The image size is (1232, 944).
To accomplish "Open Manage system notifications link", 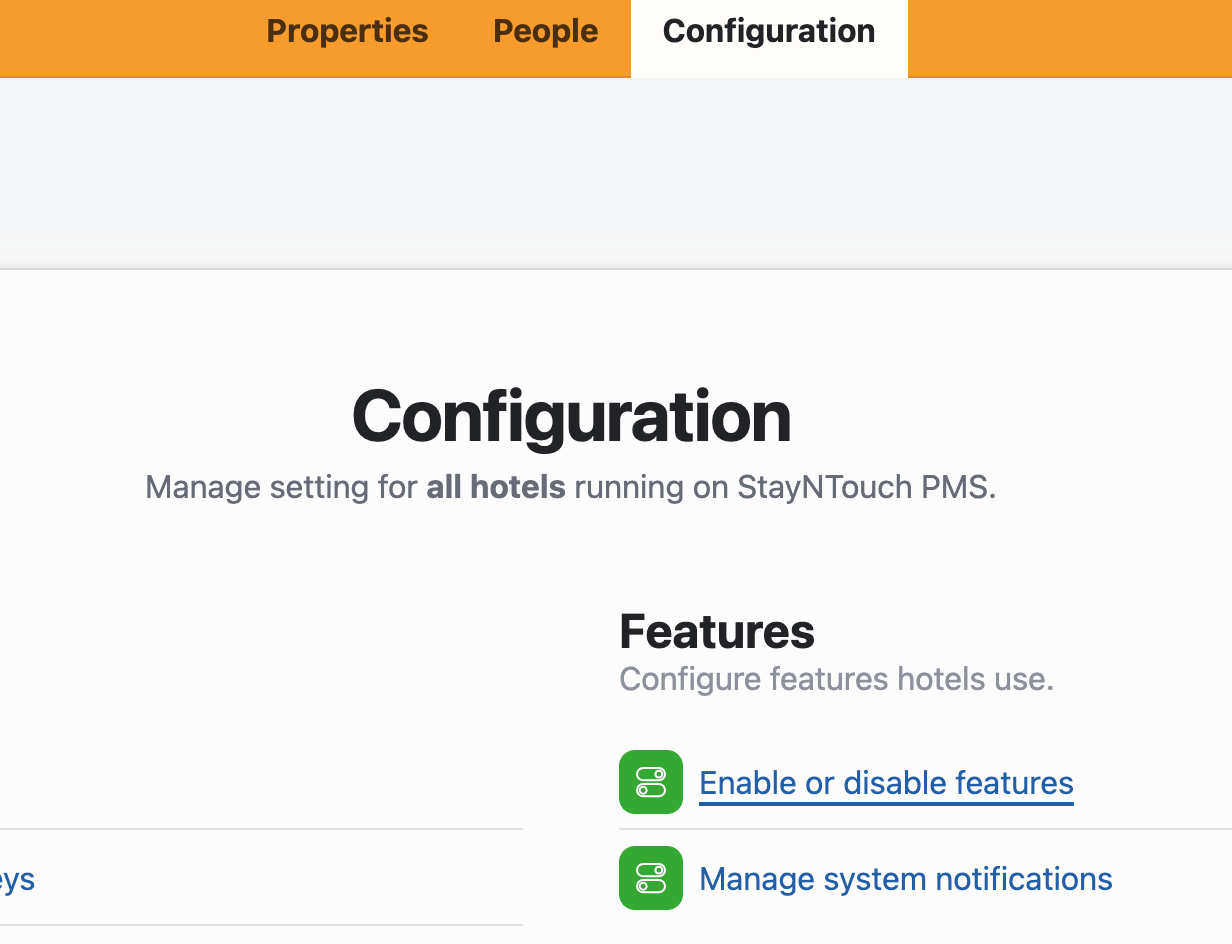I will [x=906, y=879].
